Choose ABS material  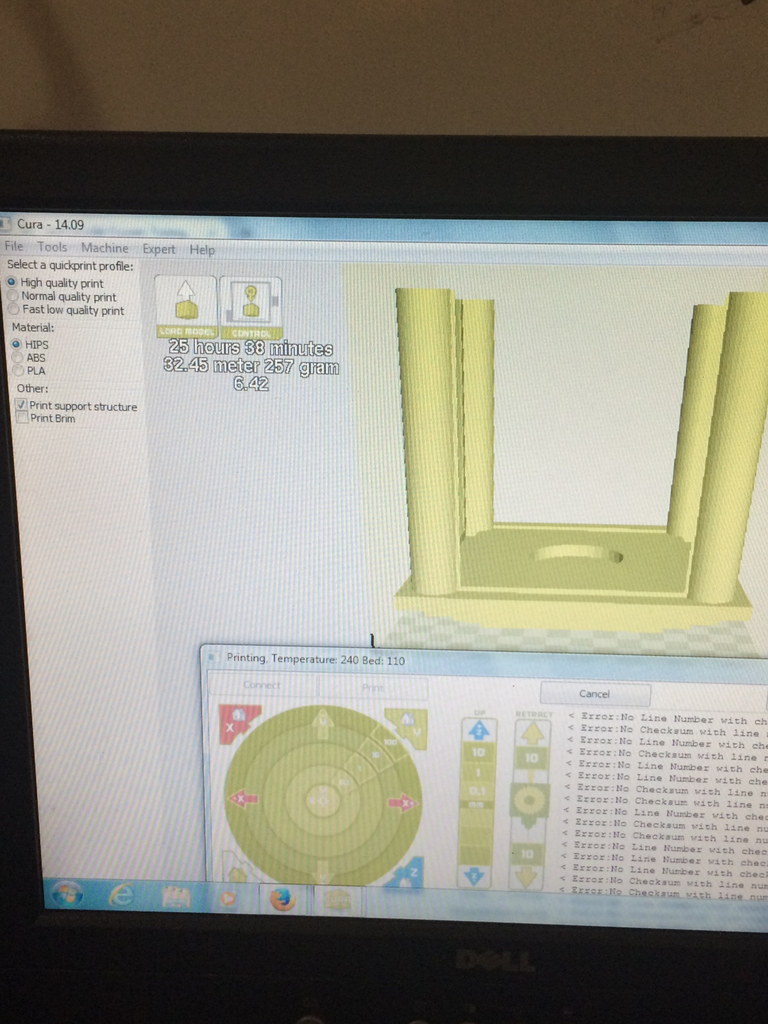coord(29,357)
